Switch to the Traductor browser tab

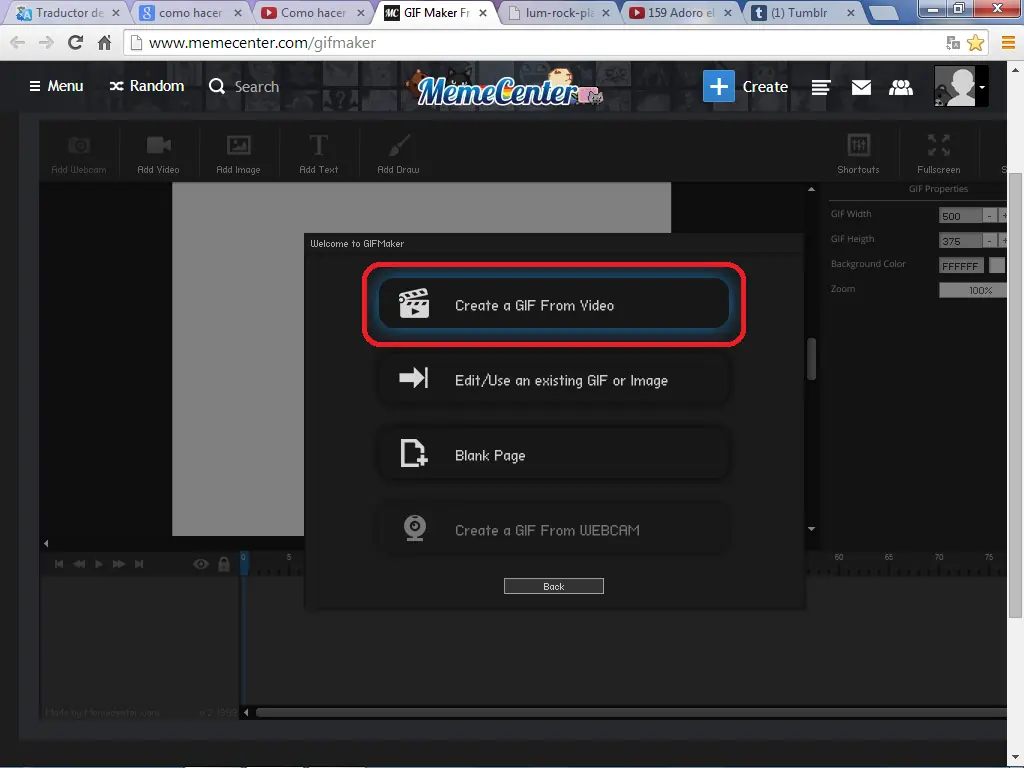click(x=68, y=12)
